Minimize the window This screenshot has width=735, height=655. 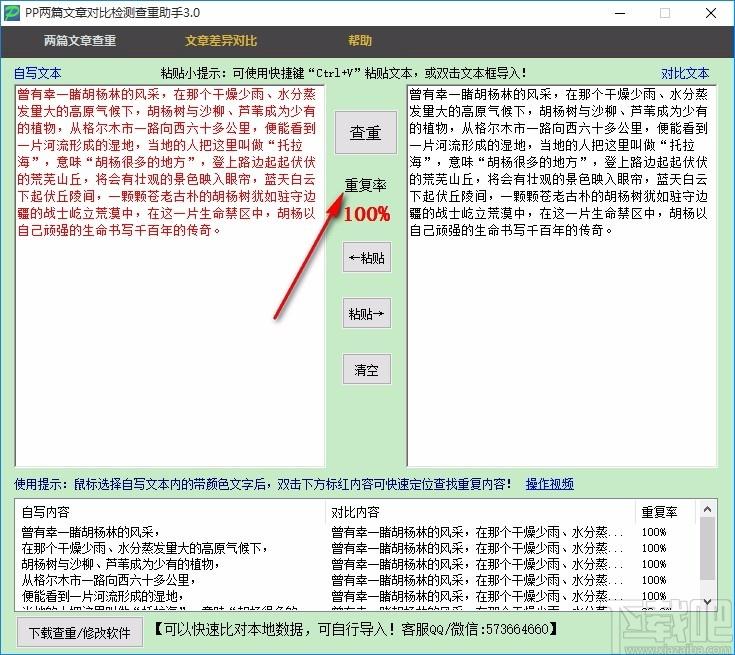[620, 13]
